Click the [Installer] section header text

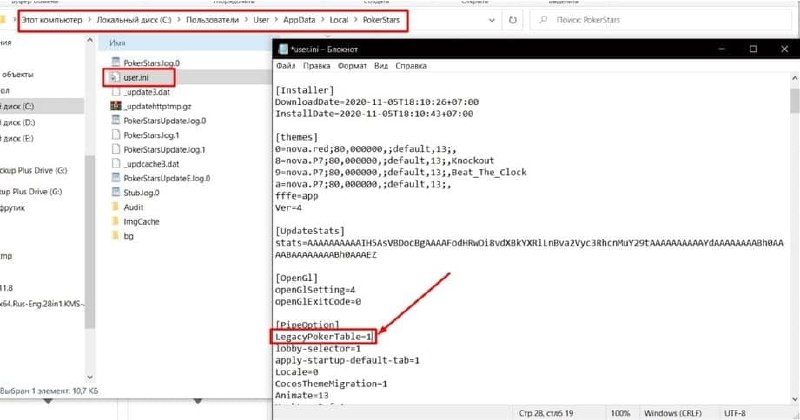click(x=305, y=90)
